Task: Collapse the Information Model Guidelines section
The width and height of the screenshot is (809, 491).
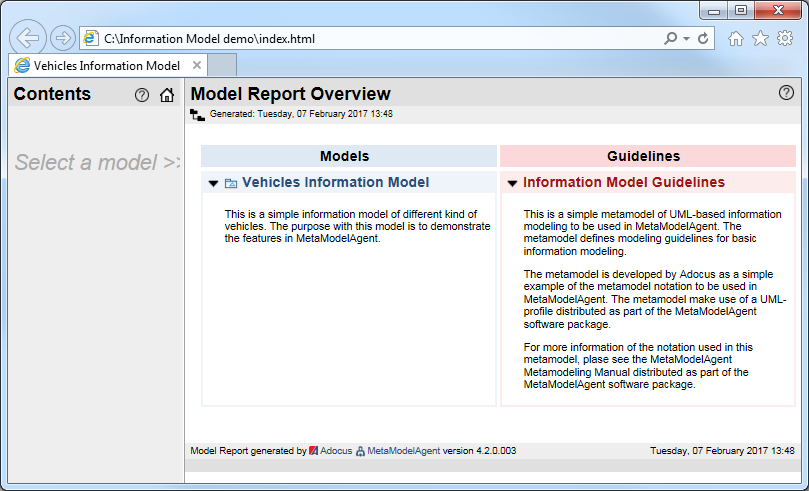Action: 512,183
